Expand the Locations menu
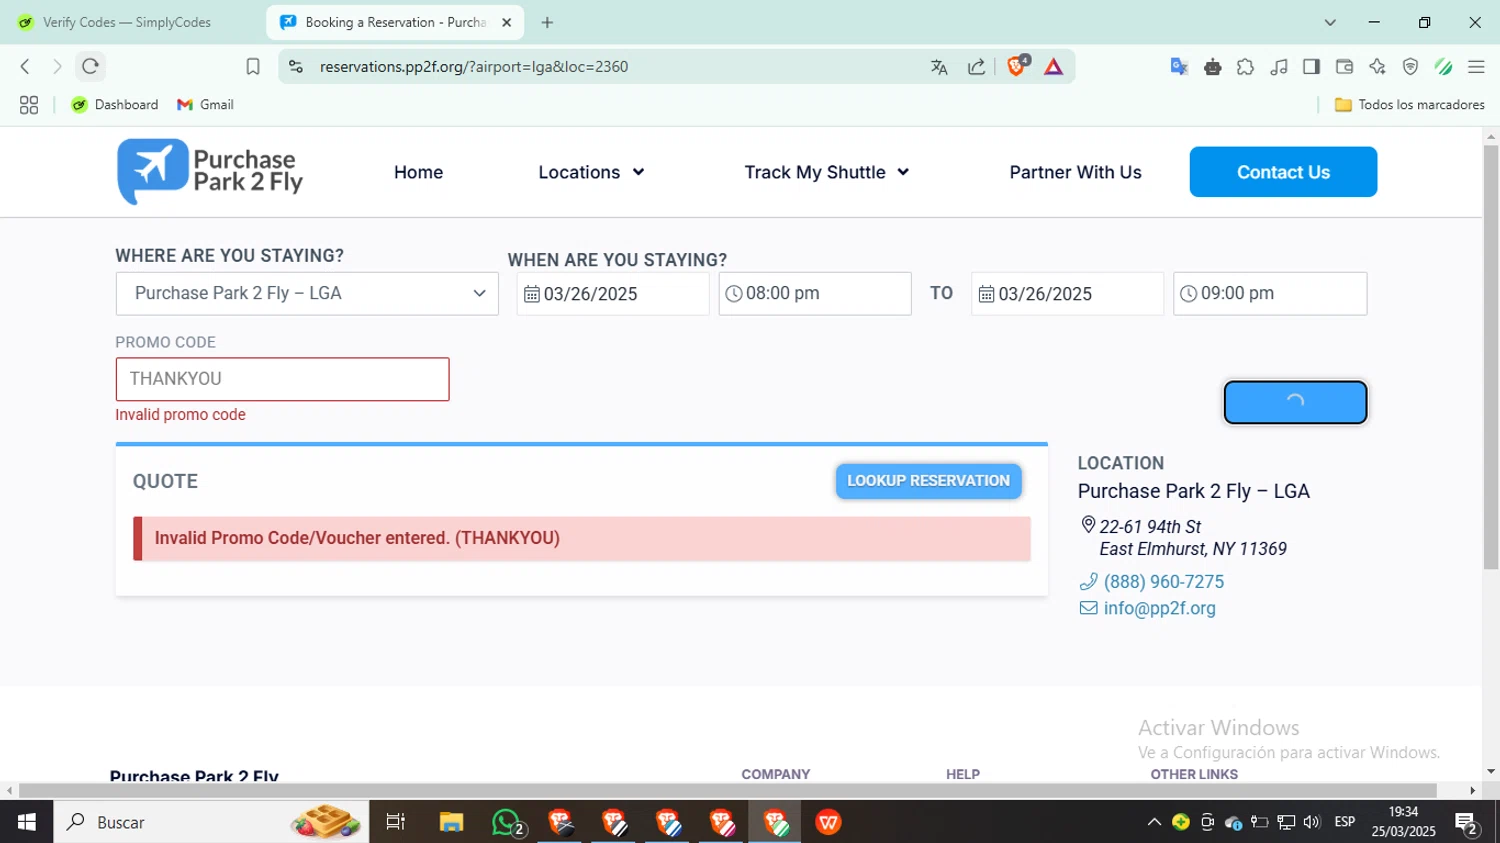 [591, 172]
